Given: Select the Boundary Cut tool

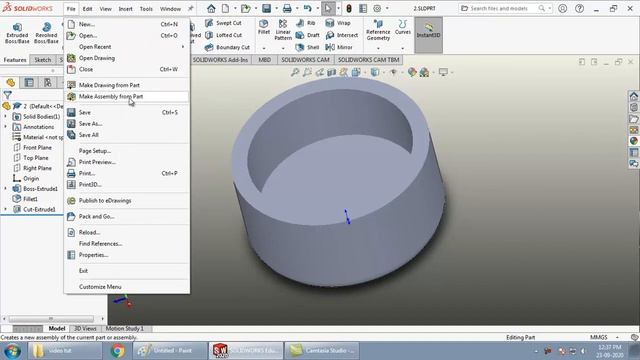Looking at the screenshot, I should tap(227, 47).
